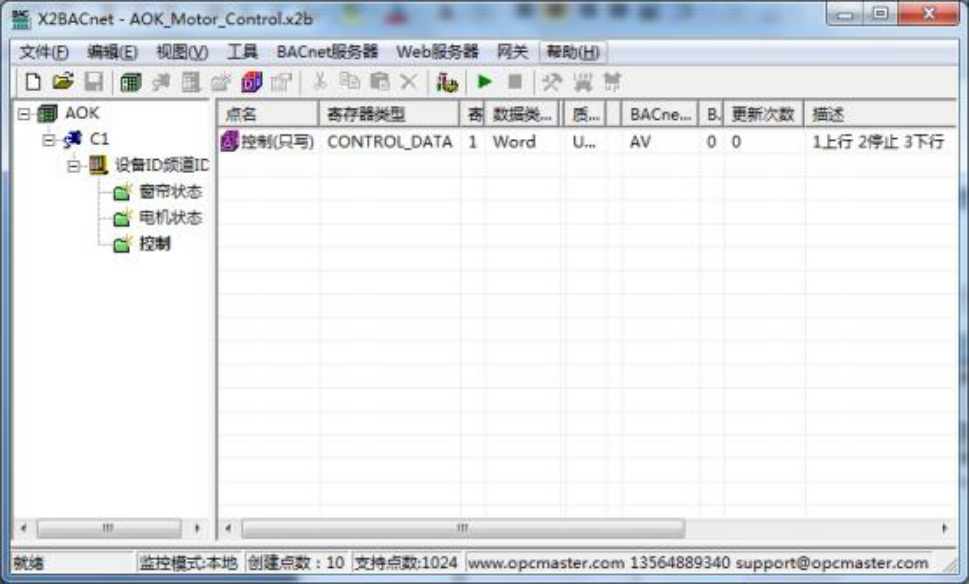
Task: Open the 帮助(H) menu
Action: [x=573, y=52]
